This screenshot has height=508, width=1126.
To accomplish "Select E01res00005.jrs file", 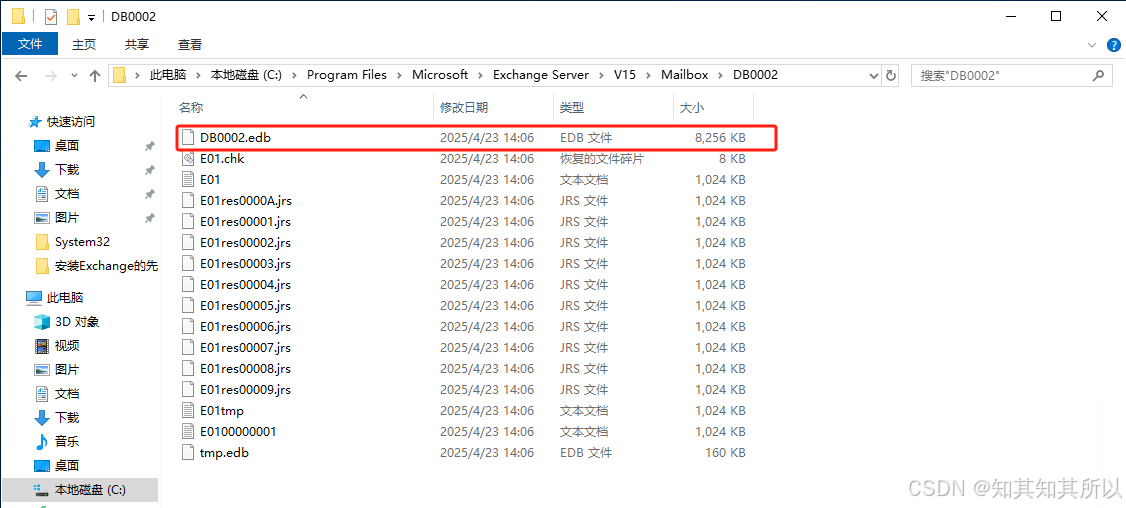I will tap(245, 305).
